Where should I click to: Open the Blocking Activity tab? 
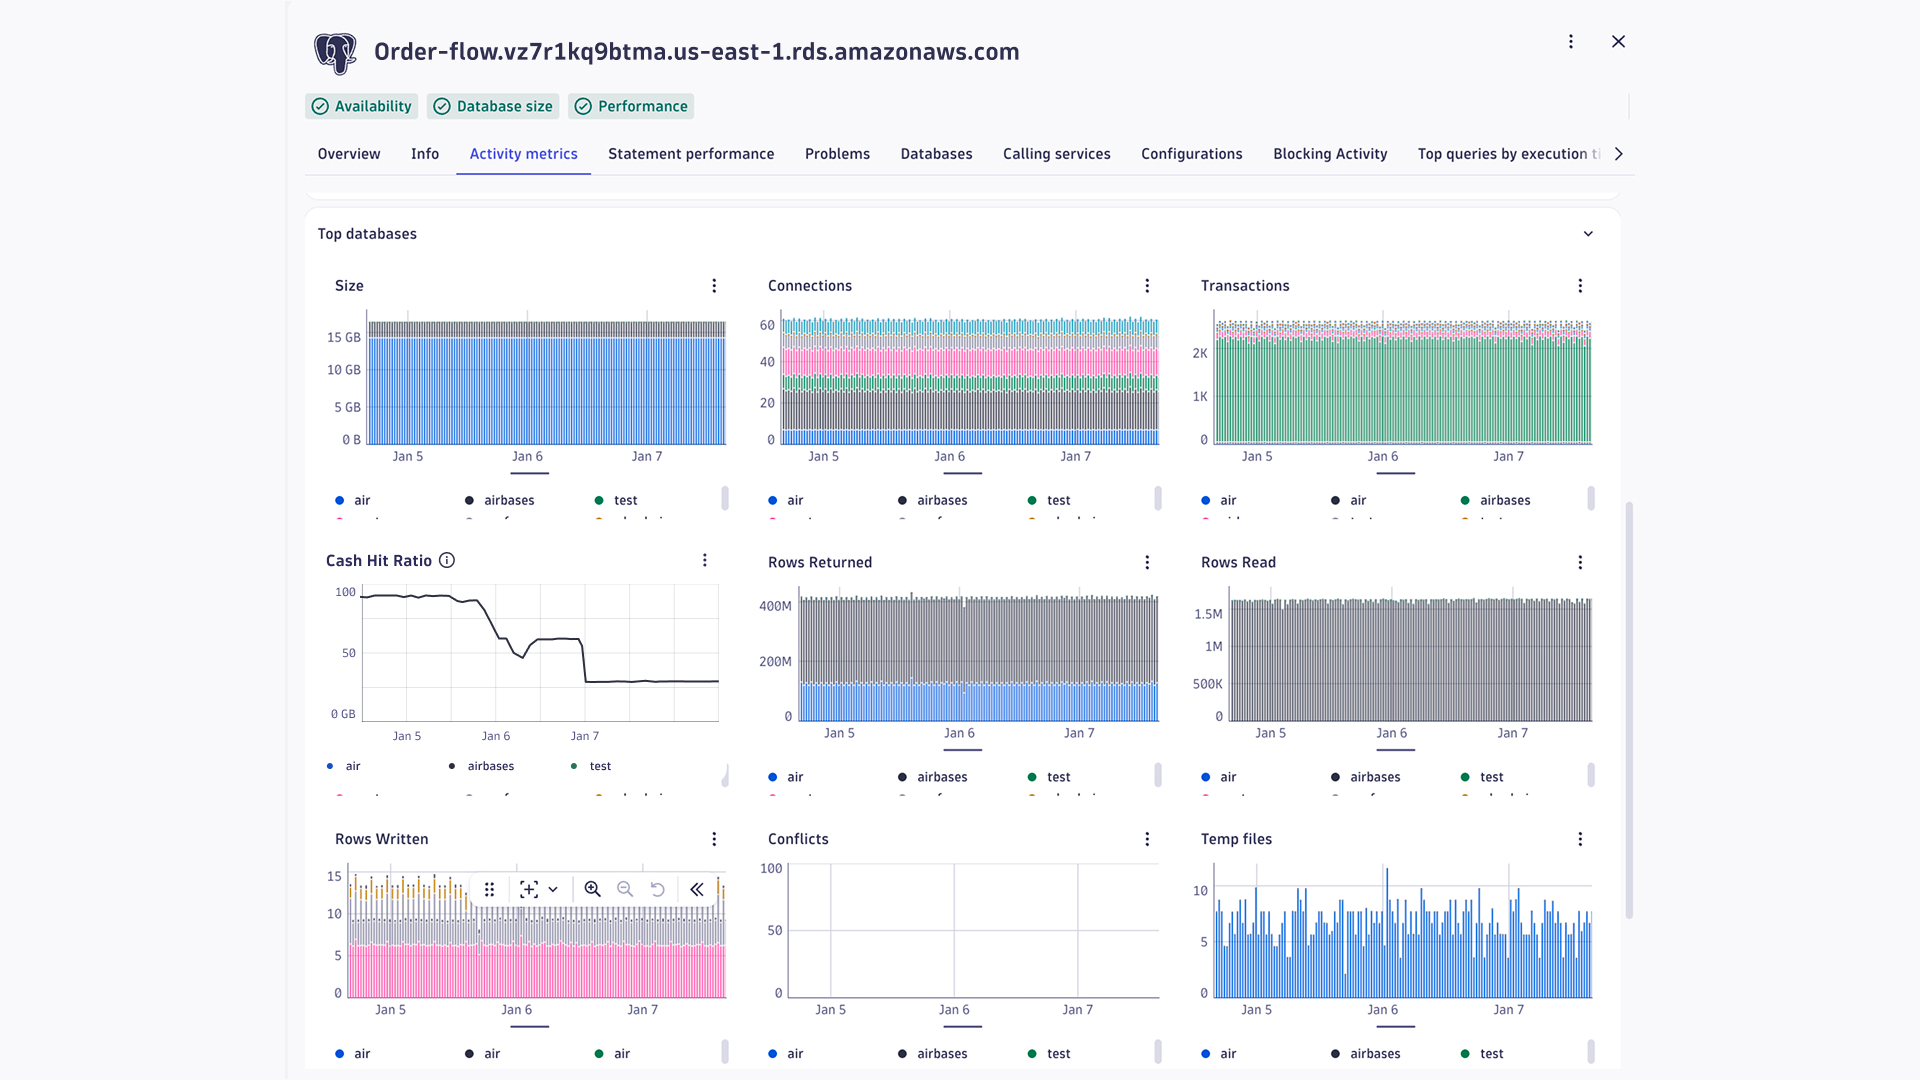click(1329, 154)
